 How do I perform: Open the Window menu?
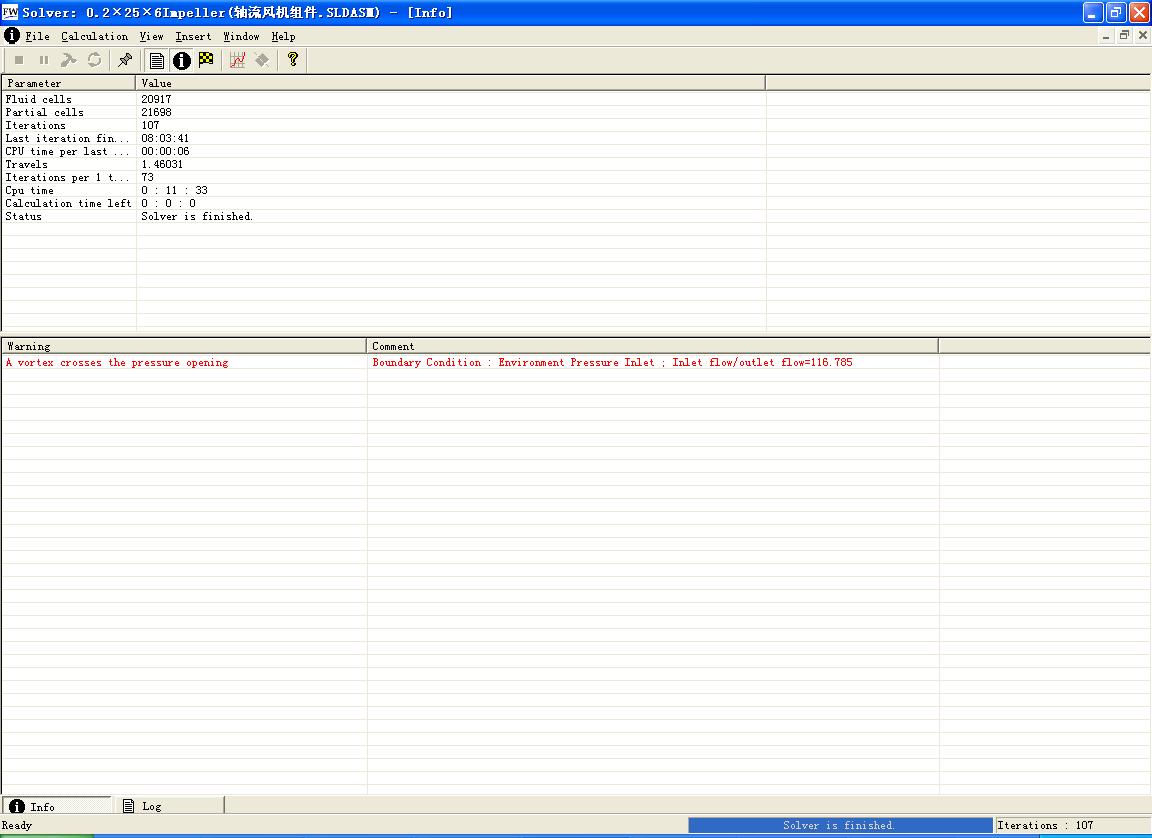241,36
